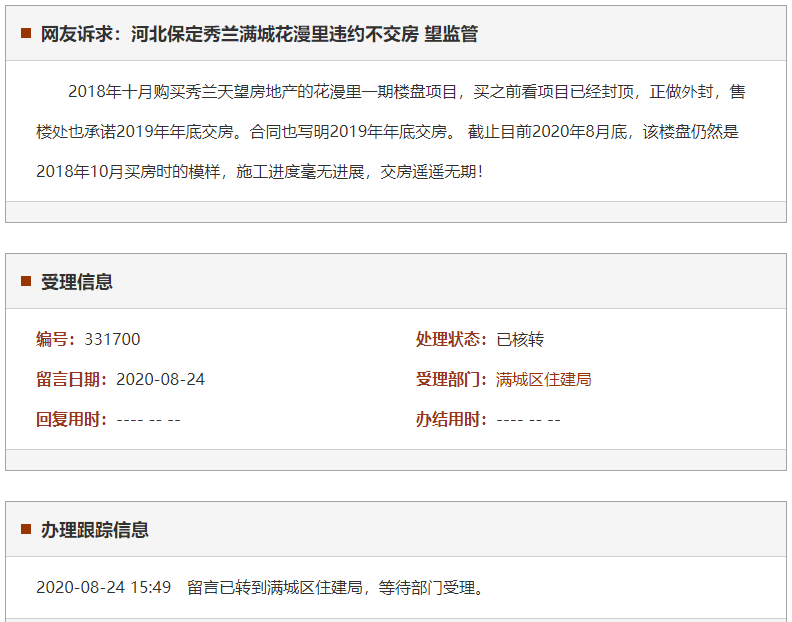Click the square bullet icon beside 受理信息
Image resolution: width=792 pixels, height=622 pixels.
click(26, 282)
